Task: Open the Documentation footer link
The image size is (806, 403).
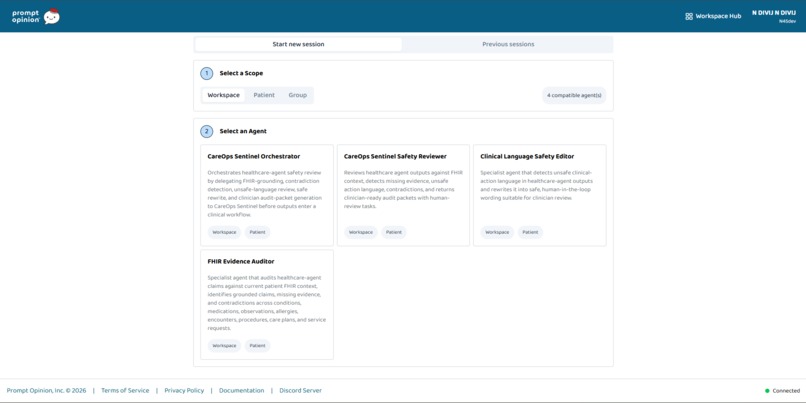Action: click(242, 391)
